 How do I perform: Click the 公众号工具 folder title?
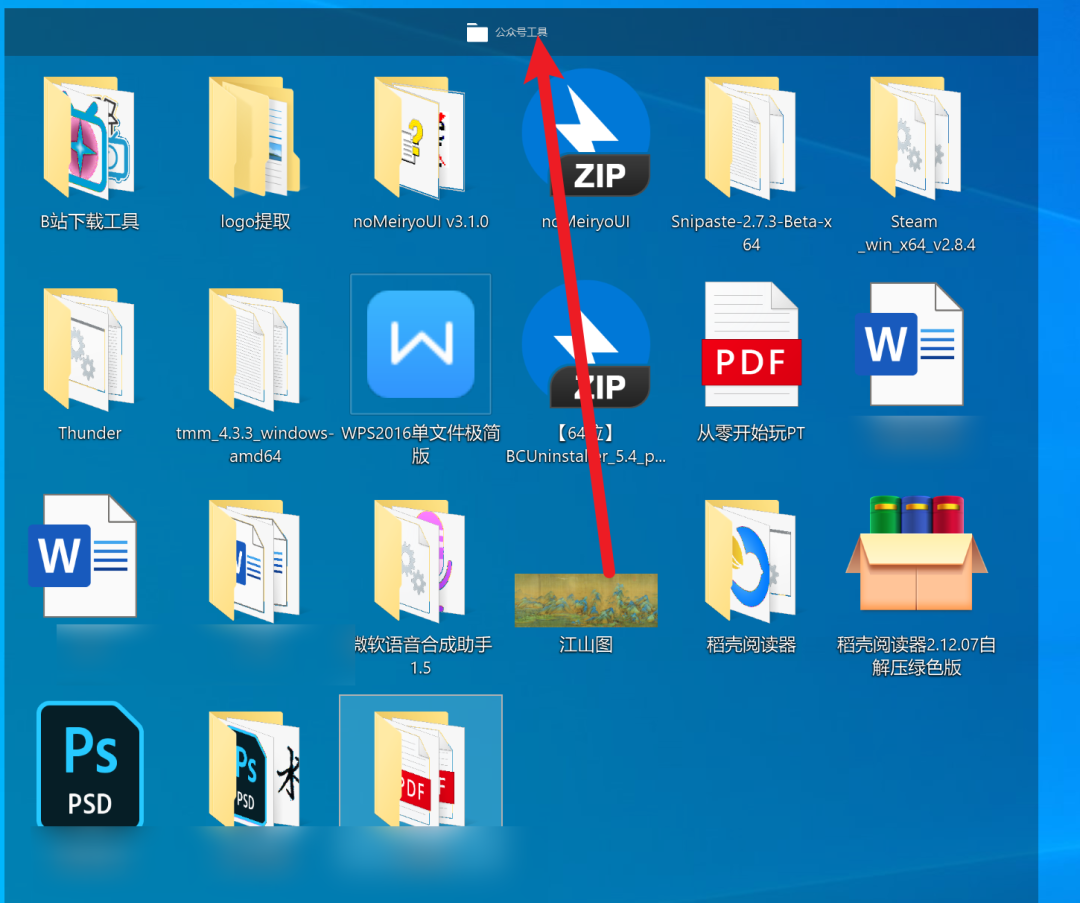click(x=521, y=32)
